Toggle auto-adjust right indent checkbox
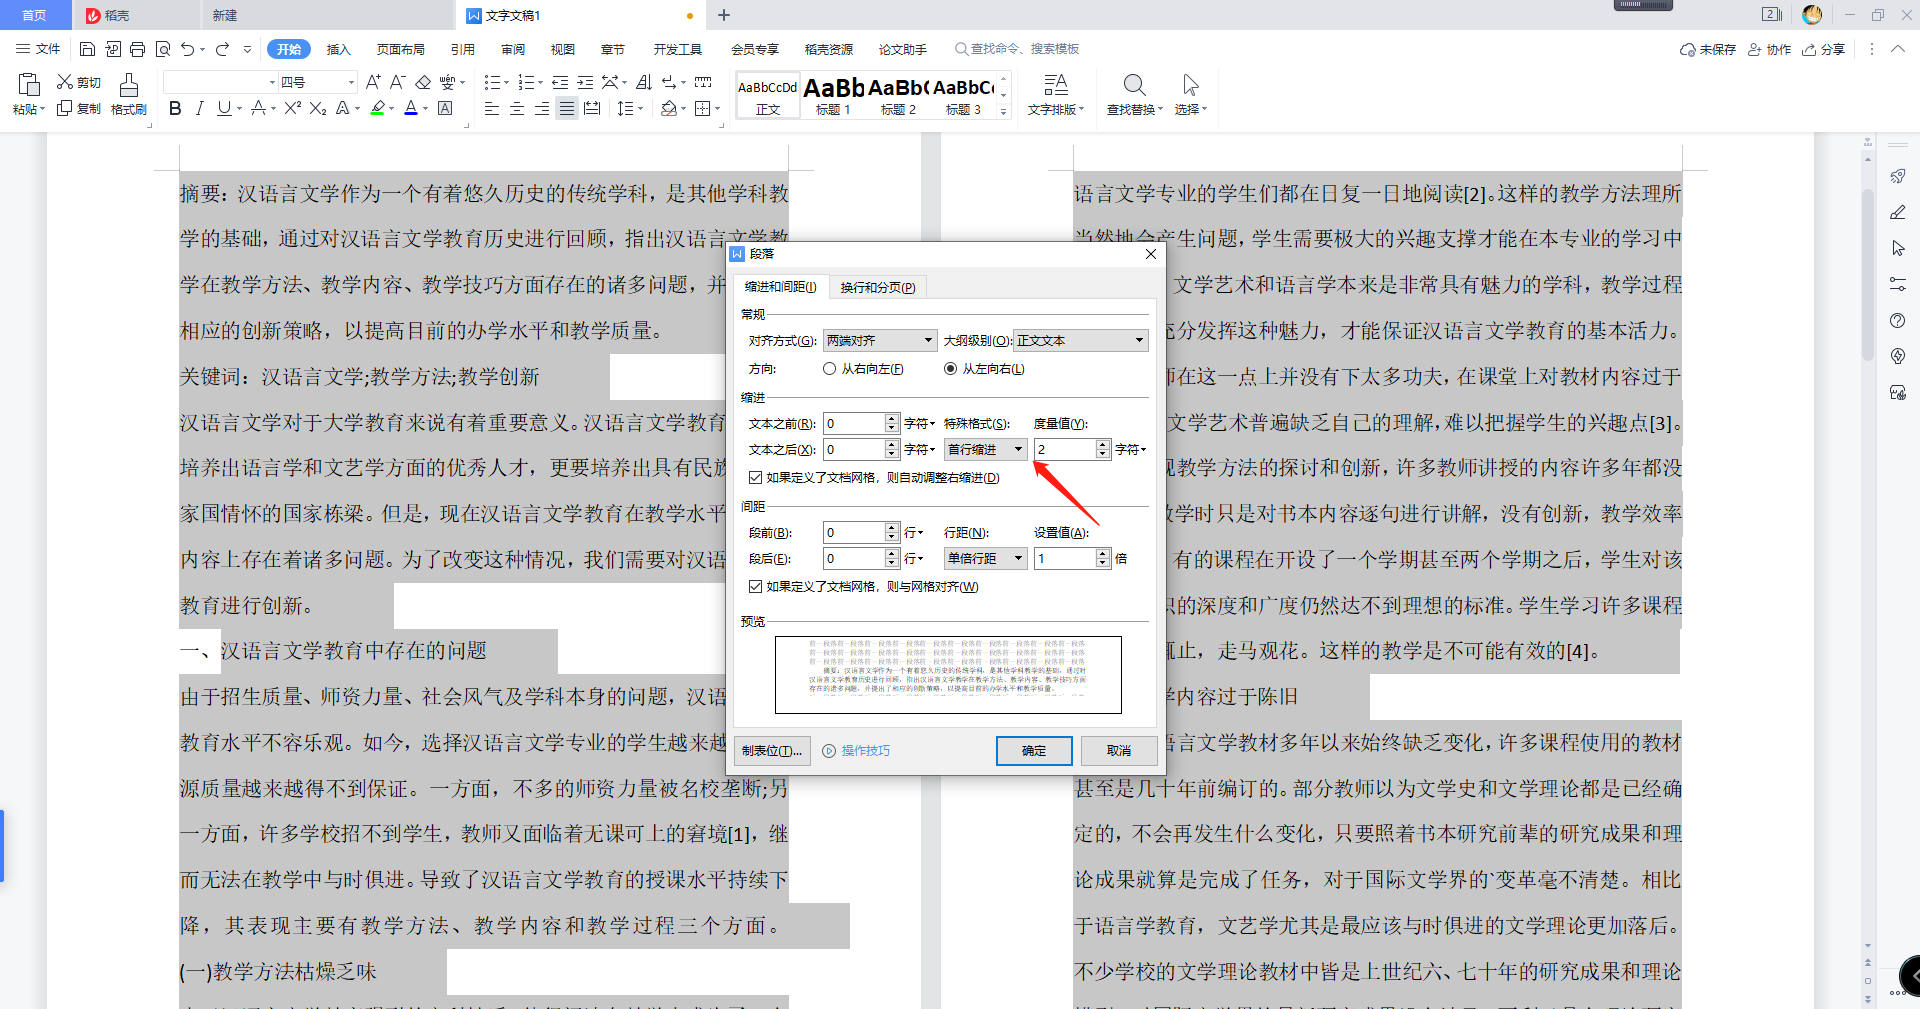Viewport: 1920px width, 1009px height. (755, 478)
